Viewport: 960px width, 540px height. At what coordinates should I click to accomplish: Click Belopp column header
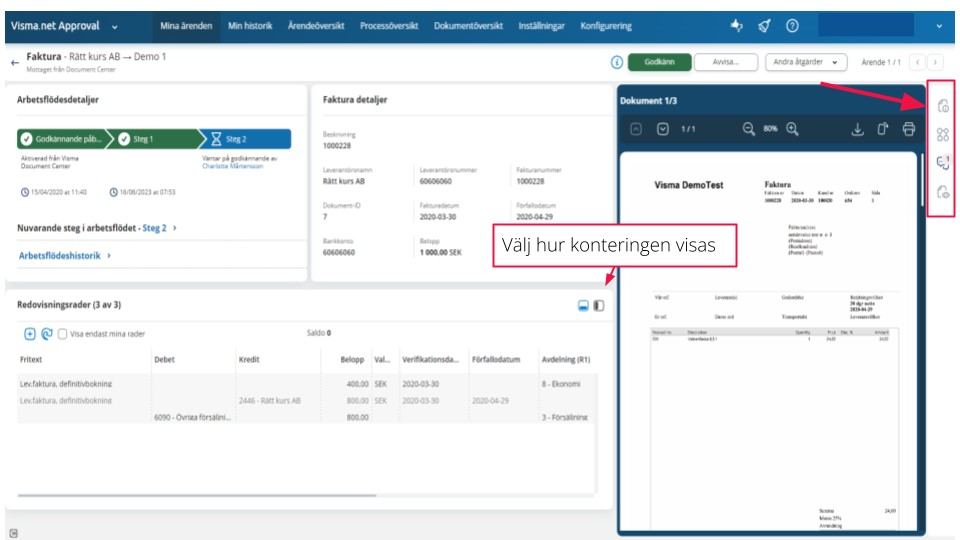click(x=352, y=359)
